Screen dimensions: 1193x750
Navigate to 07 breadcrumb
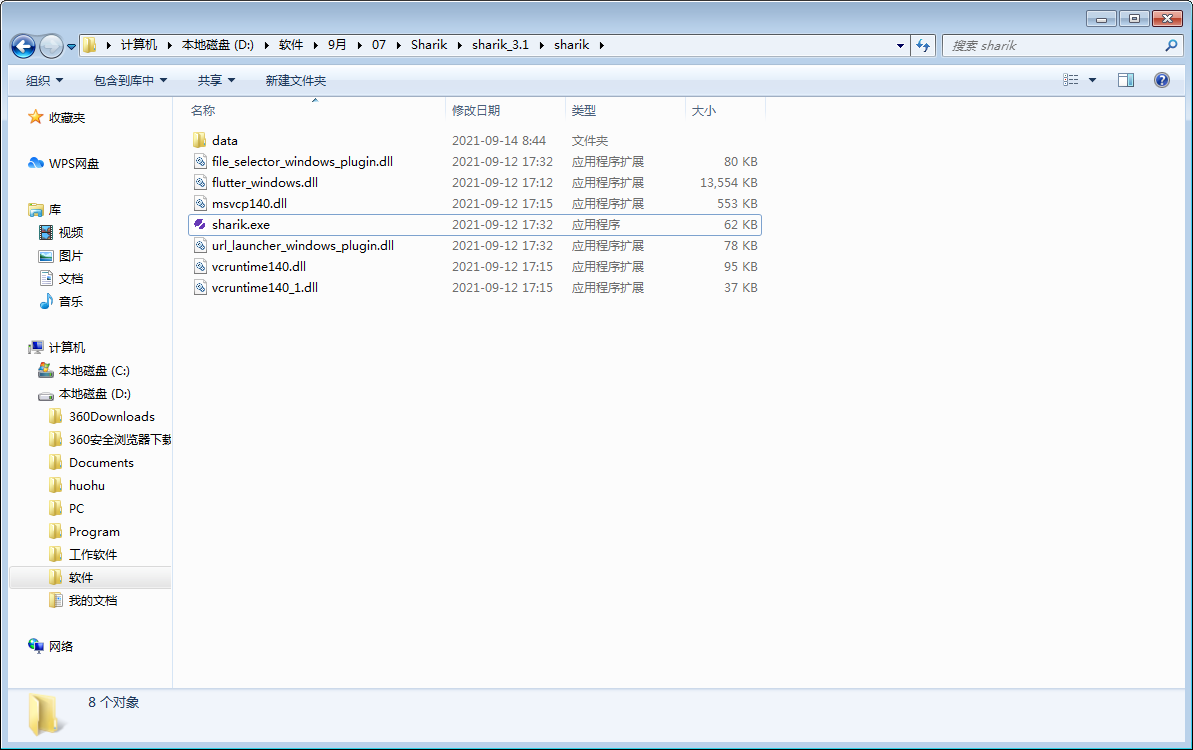pyautogui.click(x=379, y=45)
